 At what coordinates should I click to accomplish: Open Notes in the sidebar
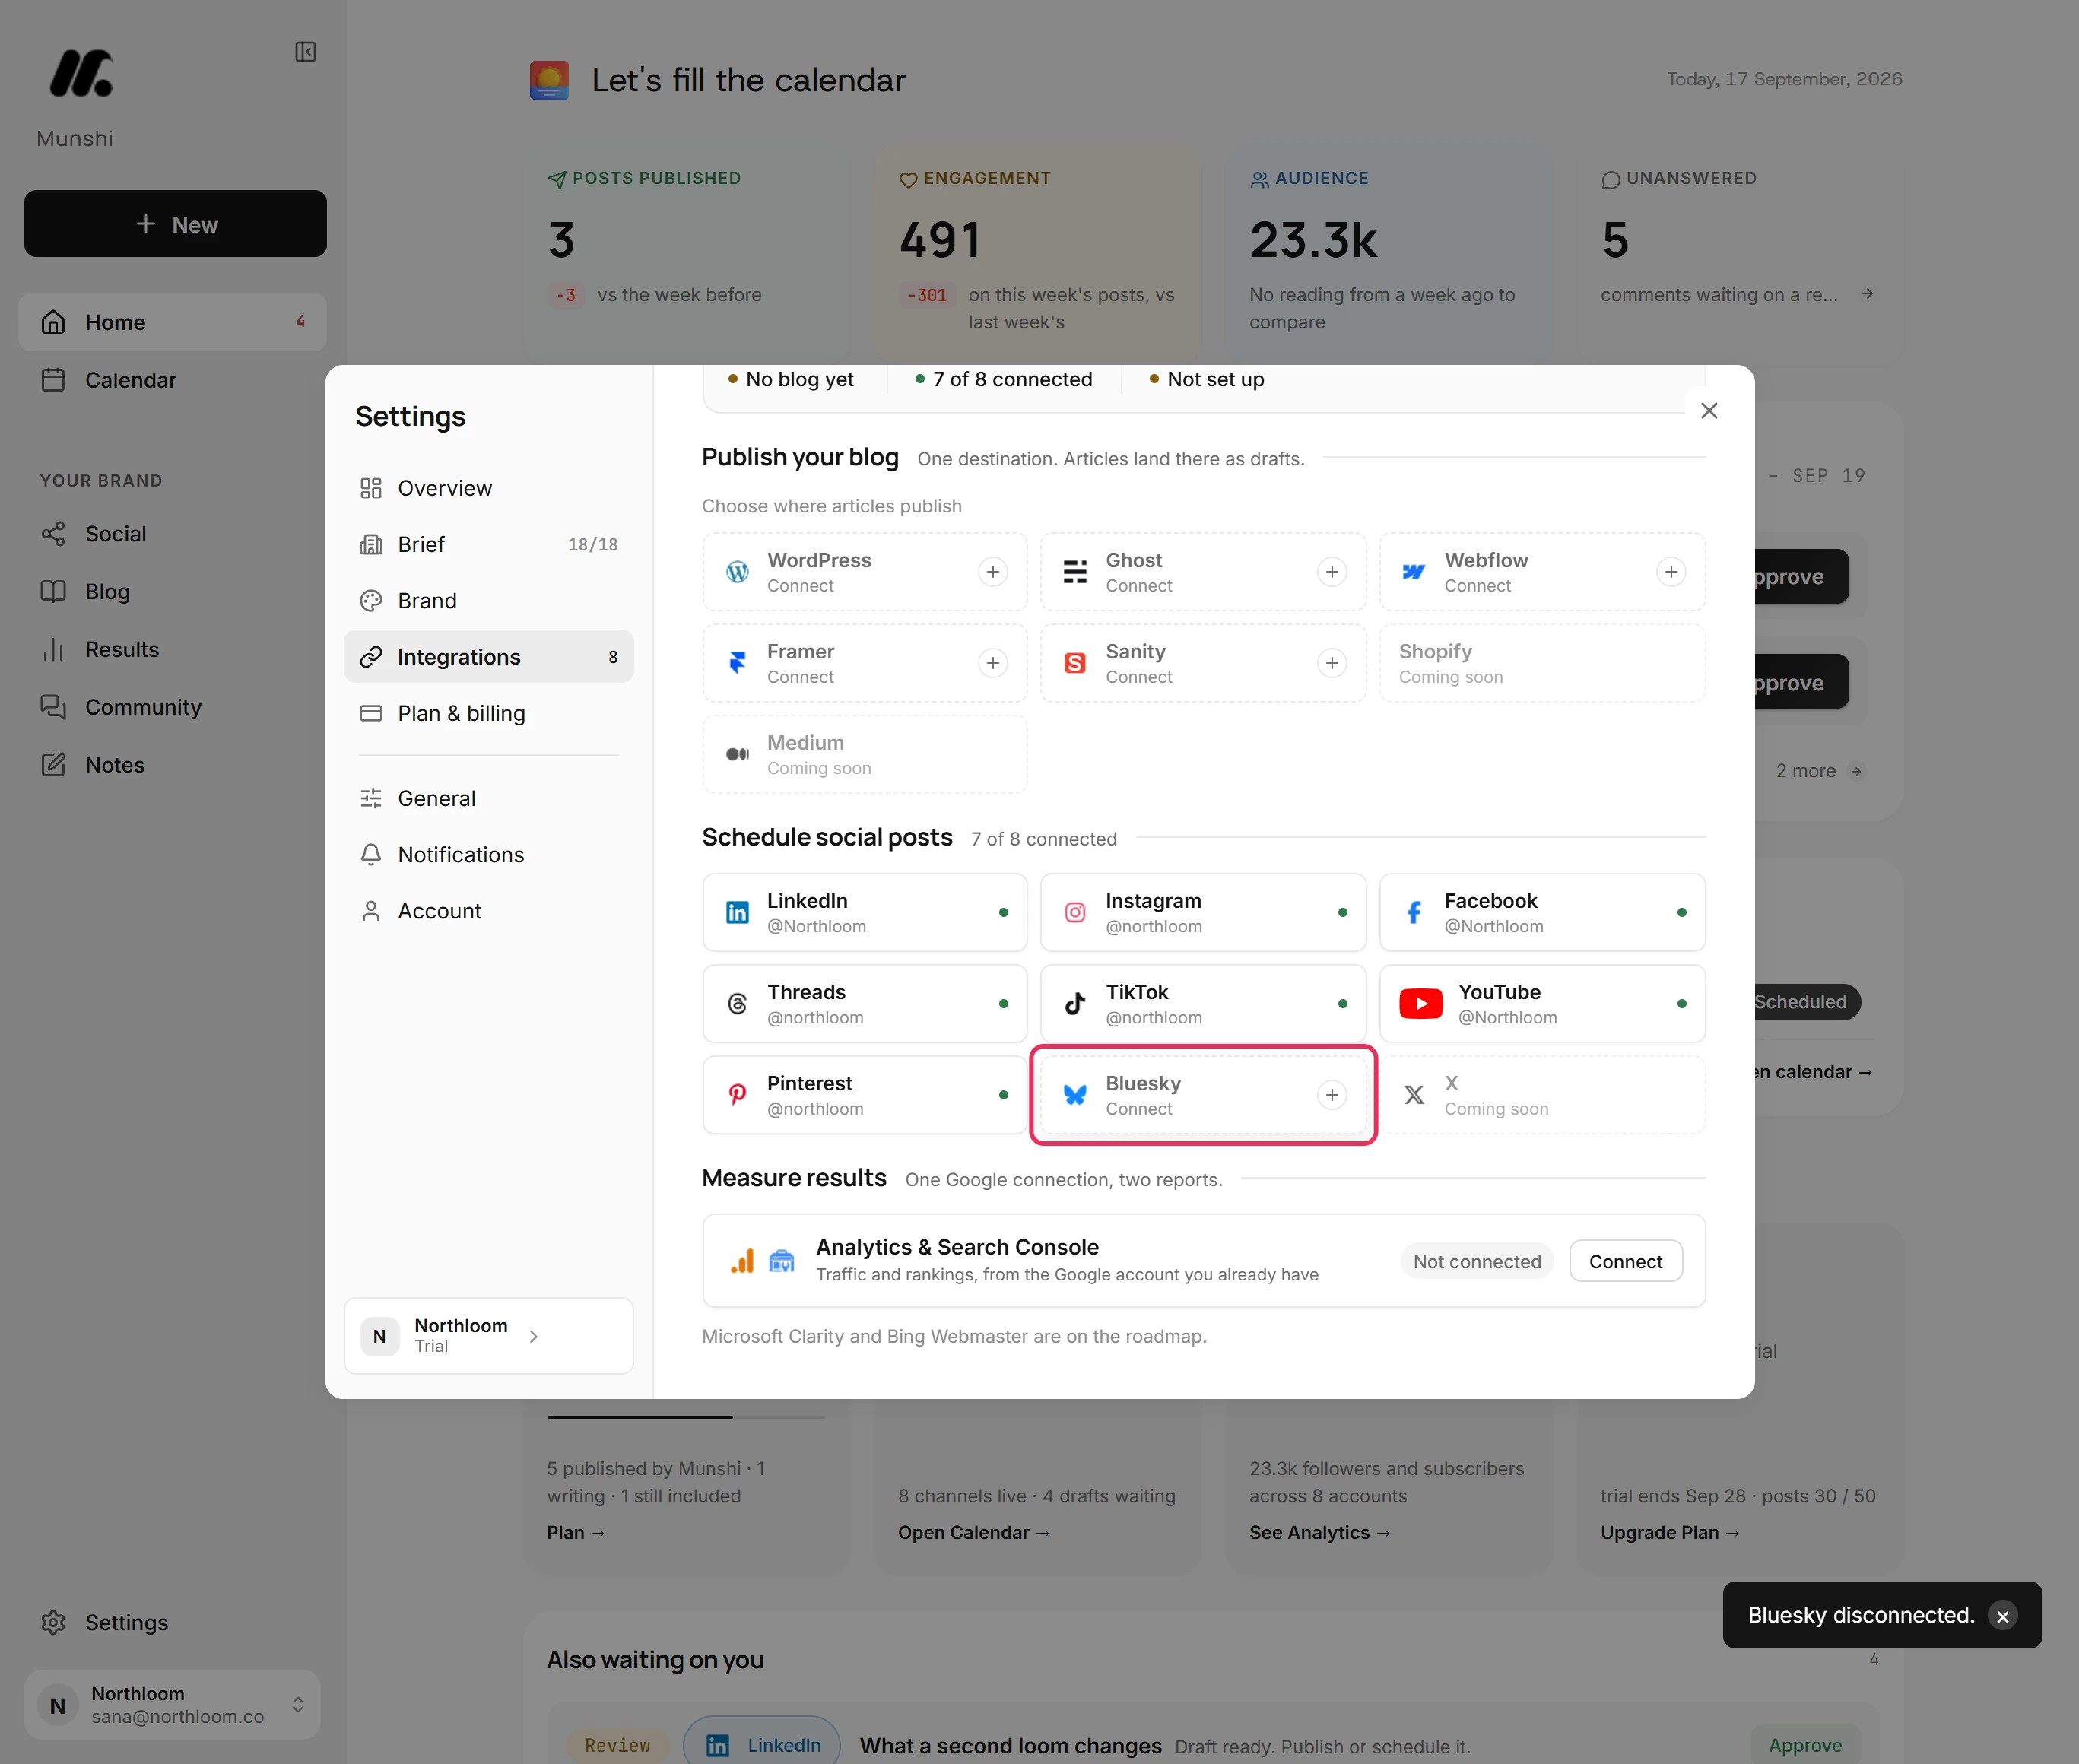(173, 765)
